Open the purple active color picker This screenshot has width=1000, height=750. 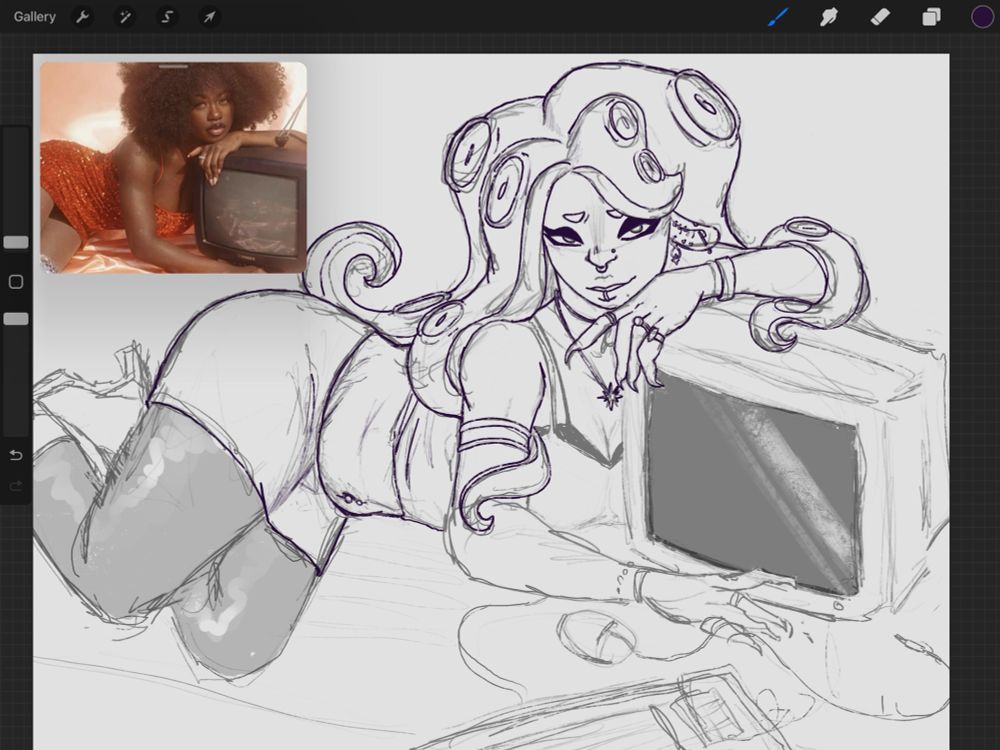982,17
